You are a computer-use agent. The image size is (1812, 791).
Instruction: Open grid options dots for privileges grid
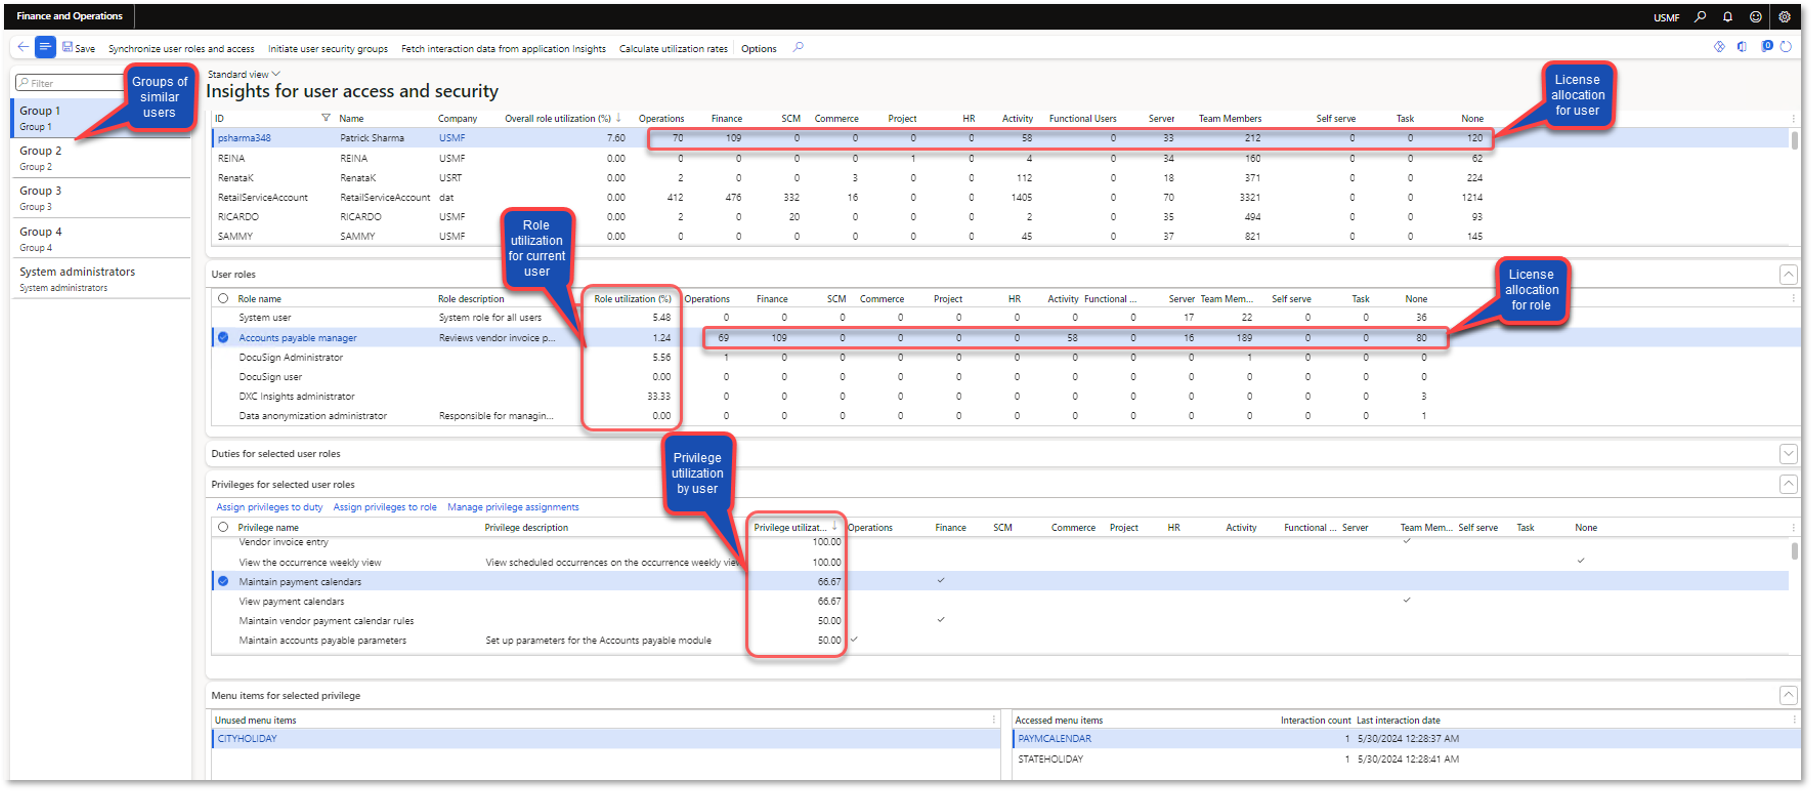(x=1793, y=527)
